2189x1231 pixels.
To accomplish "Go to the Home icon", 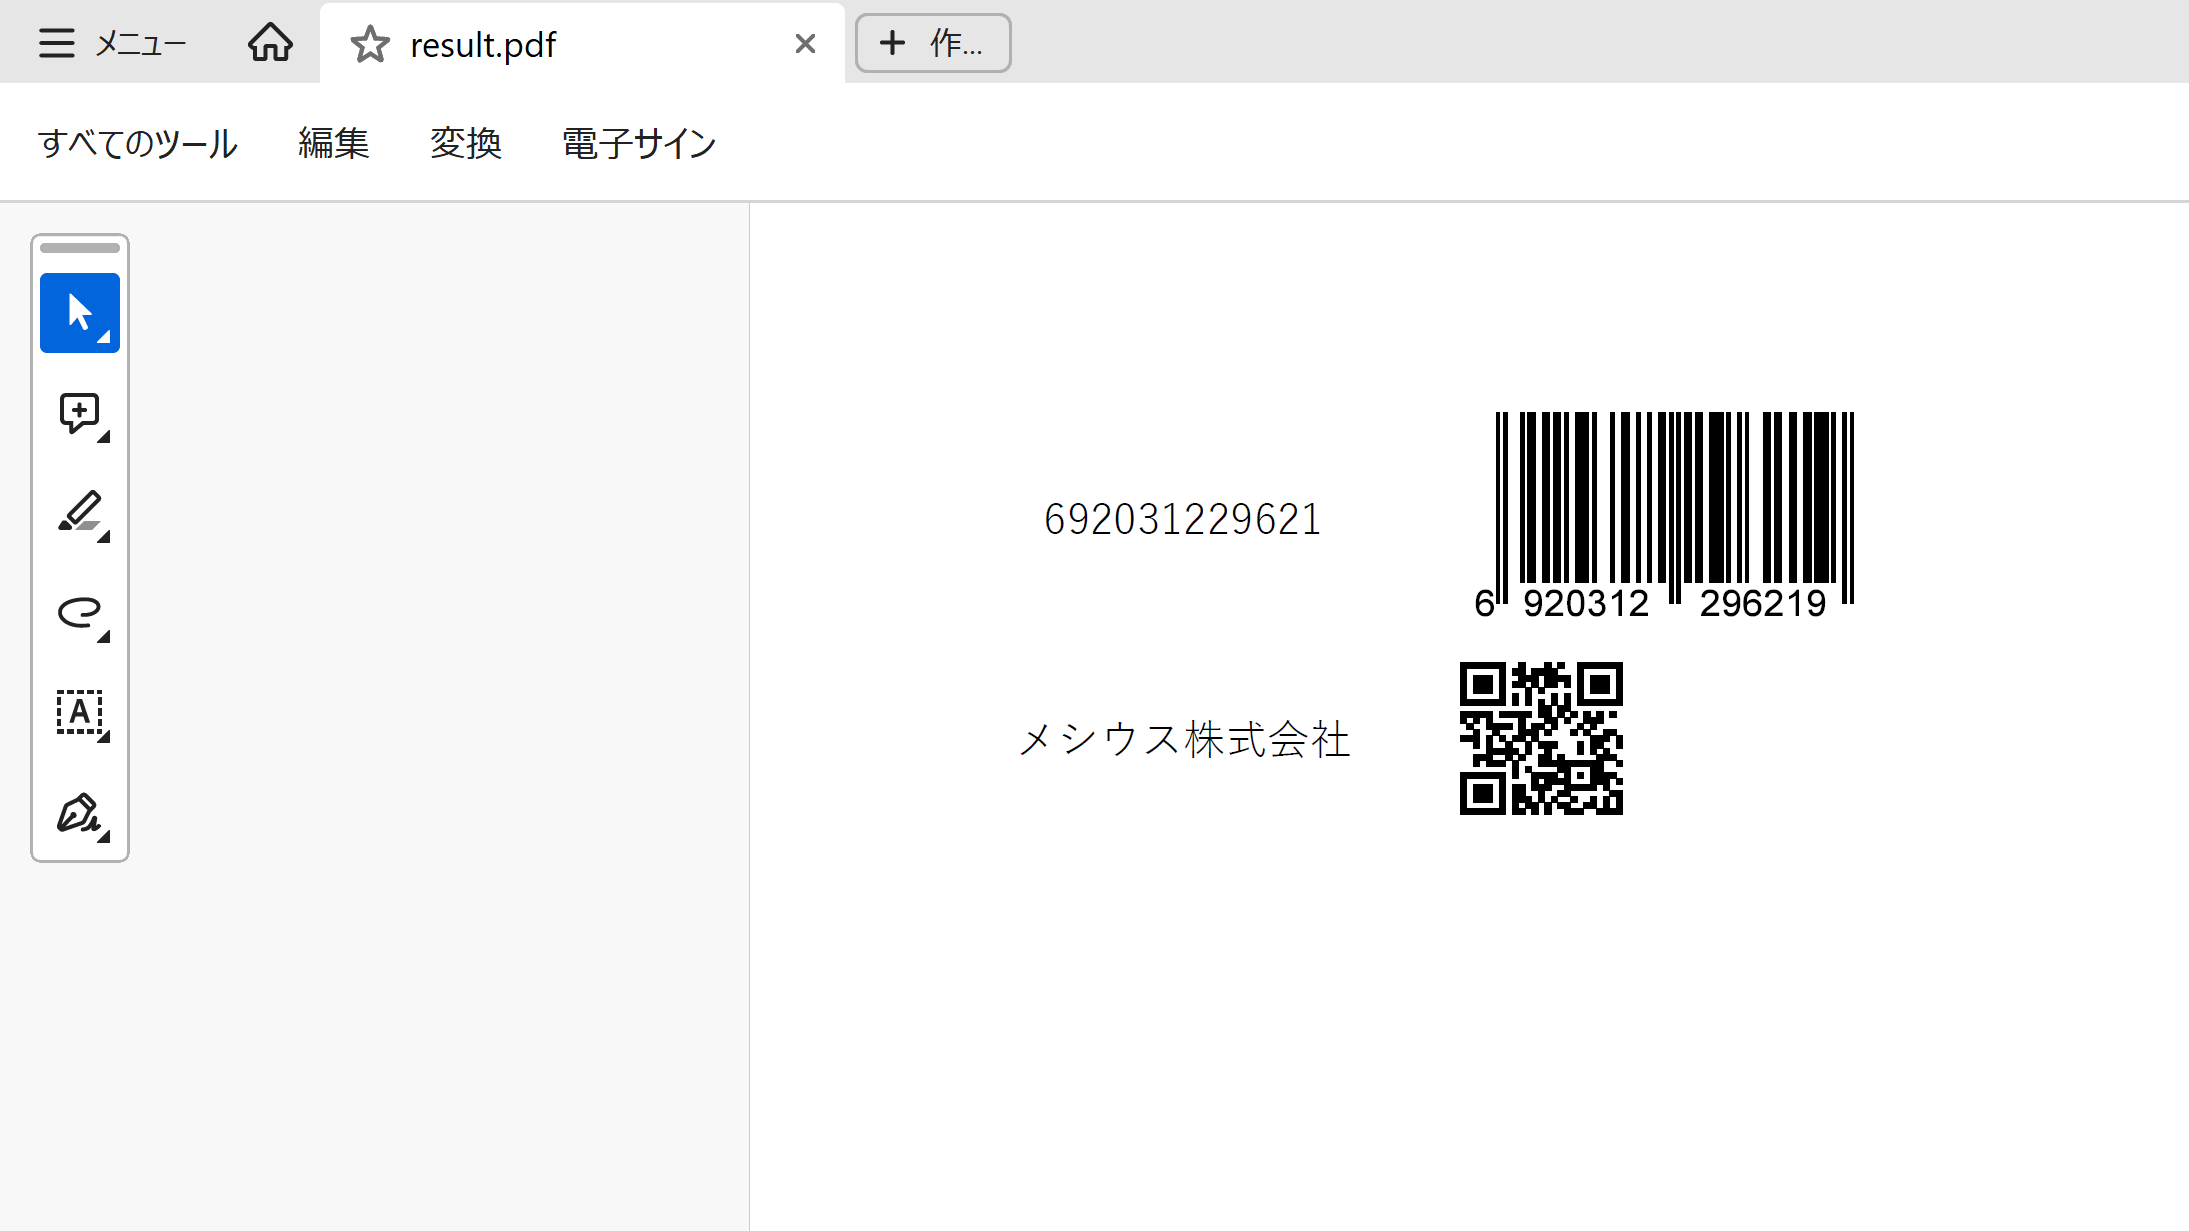I will (270, 43).
